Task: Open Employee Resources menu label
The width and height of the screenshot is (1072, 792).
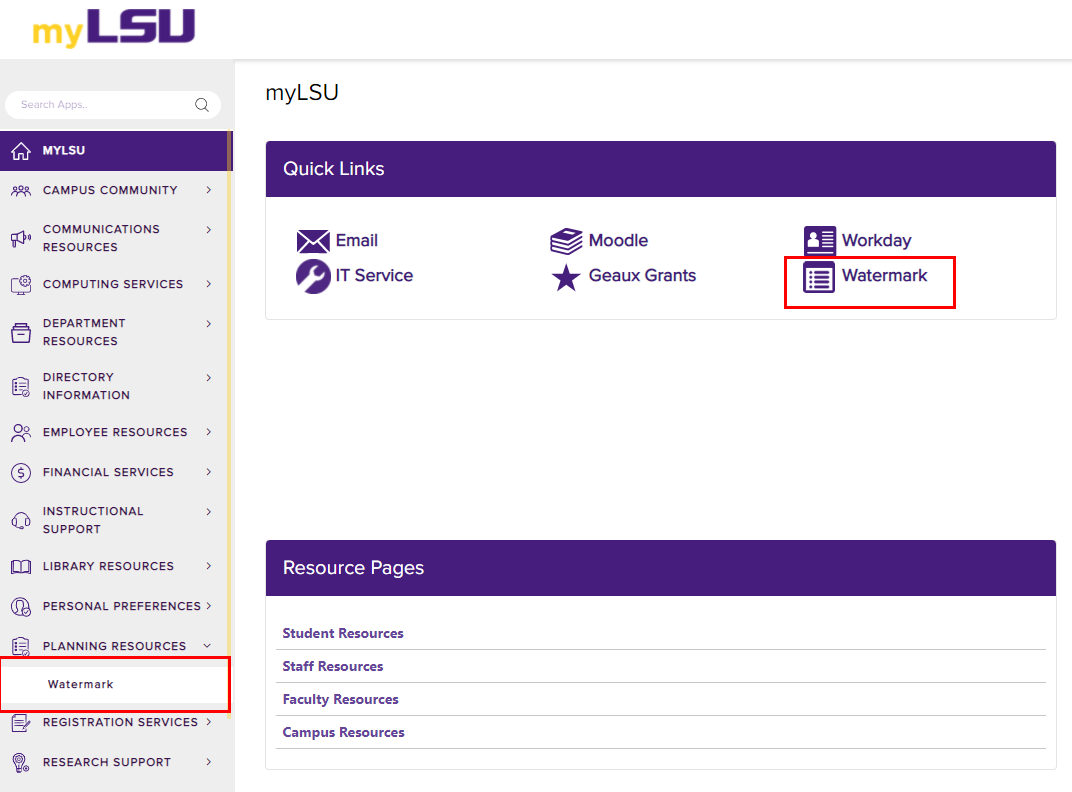Action: tap(115, 432)
